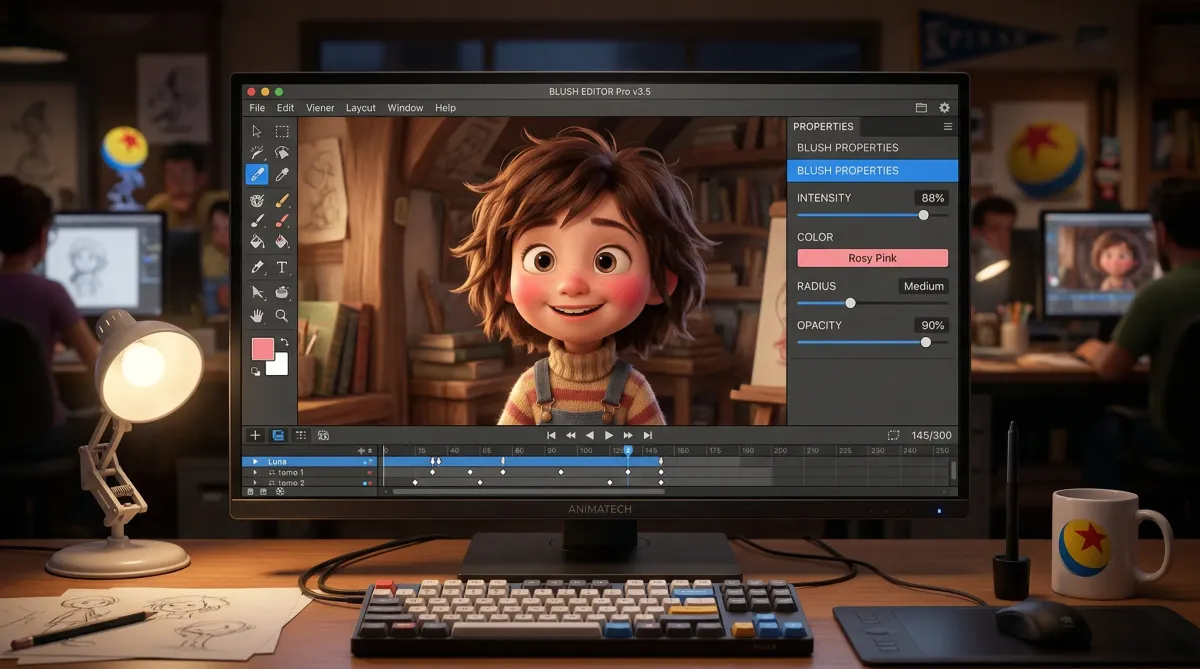Open the Properties panel hamburger menu

[947, 127]
